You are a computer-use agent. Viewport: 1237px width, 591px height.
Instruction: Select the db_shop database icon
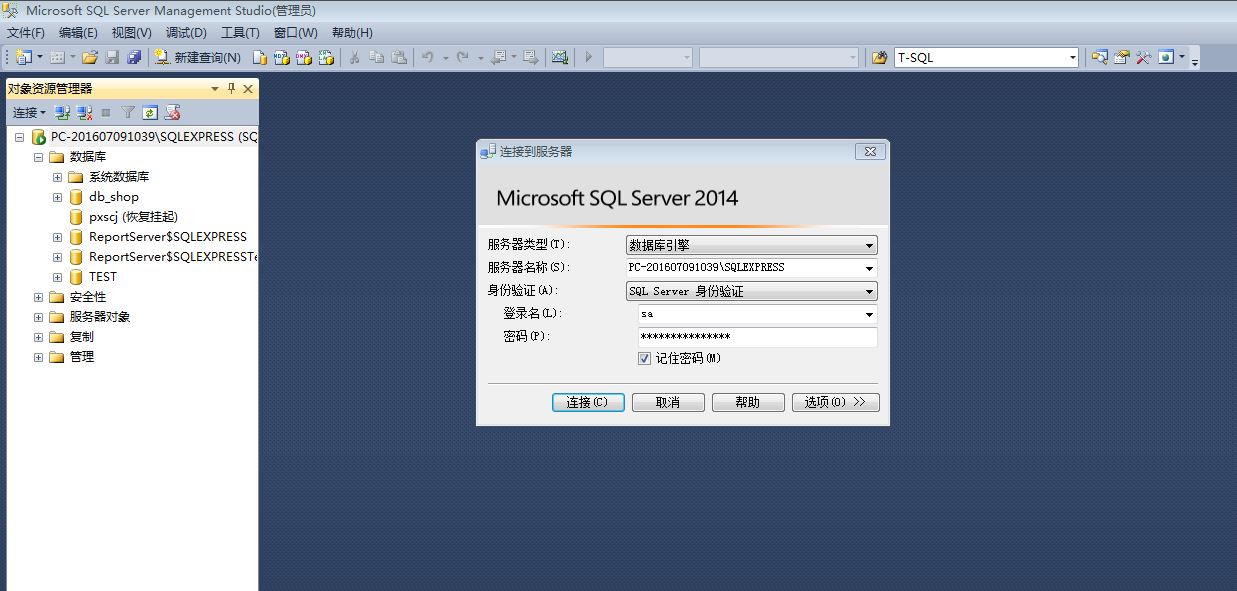[x=76, y=197]
